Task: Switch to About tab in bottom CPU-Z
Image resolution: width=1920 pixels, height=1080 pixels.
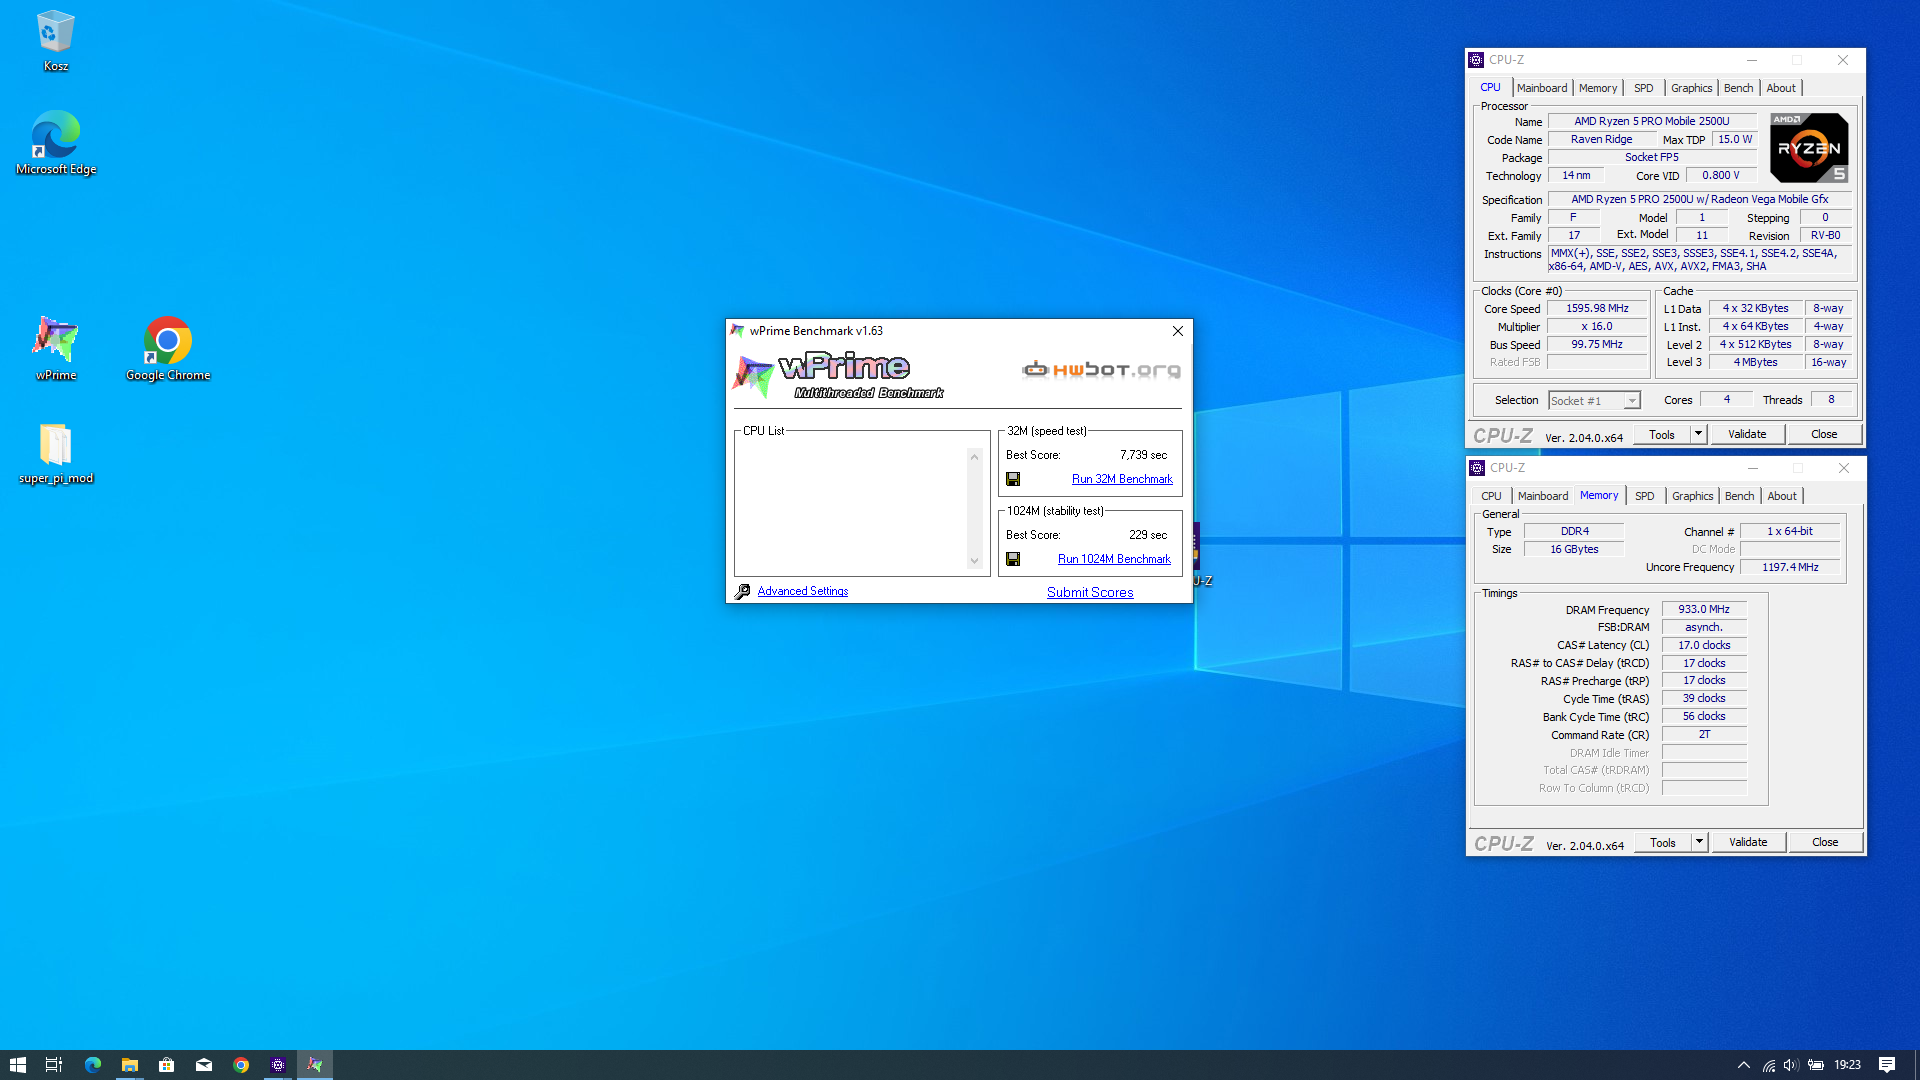Action: click(1782, 496)
